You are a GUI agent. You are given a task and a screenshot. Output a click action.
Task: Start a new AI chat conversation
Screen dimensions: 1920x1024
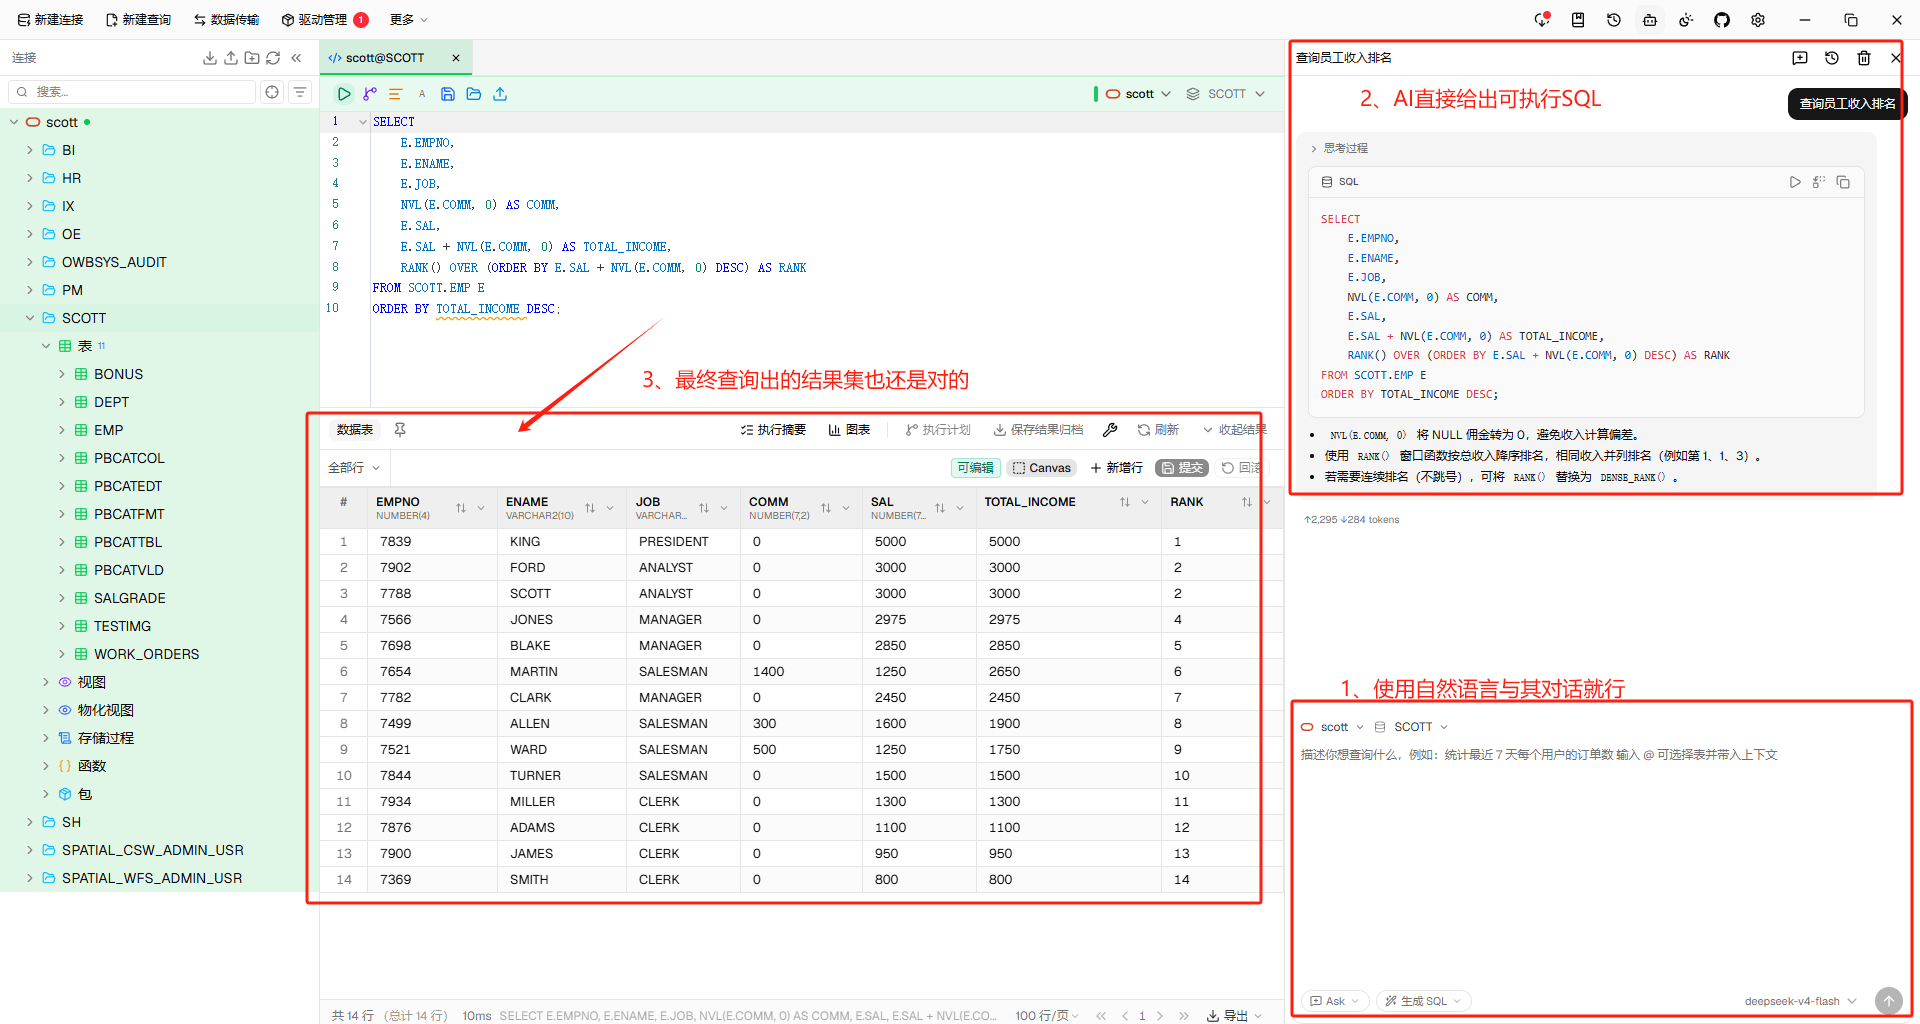[1800, 58]
